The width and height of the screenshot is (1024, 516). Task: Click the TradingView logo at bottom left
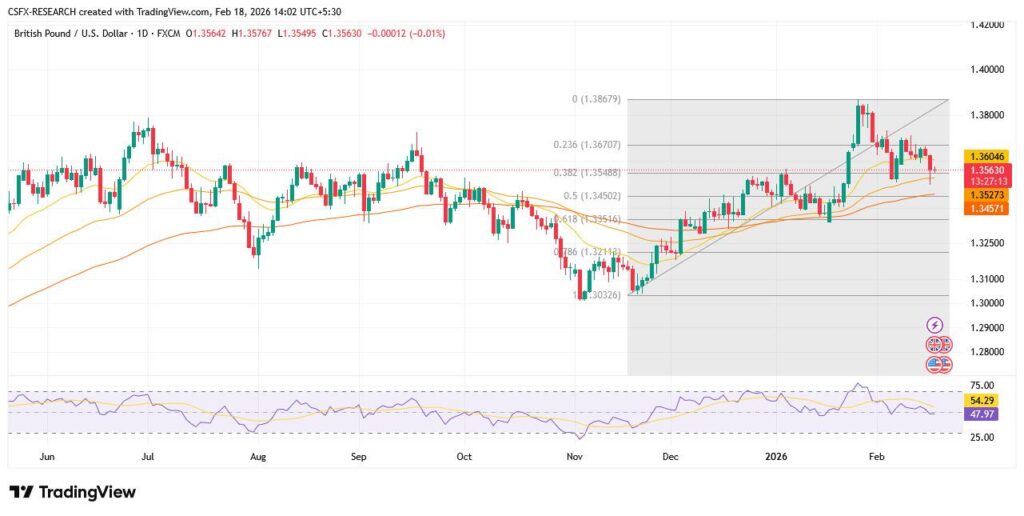(x=72, y=492)
